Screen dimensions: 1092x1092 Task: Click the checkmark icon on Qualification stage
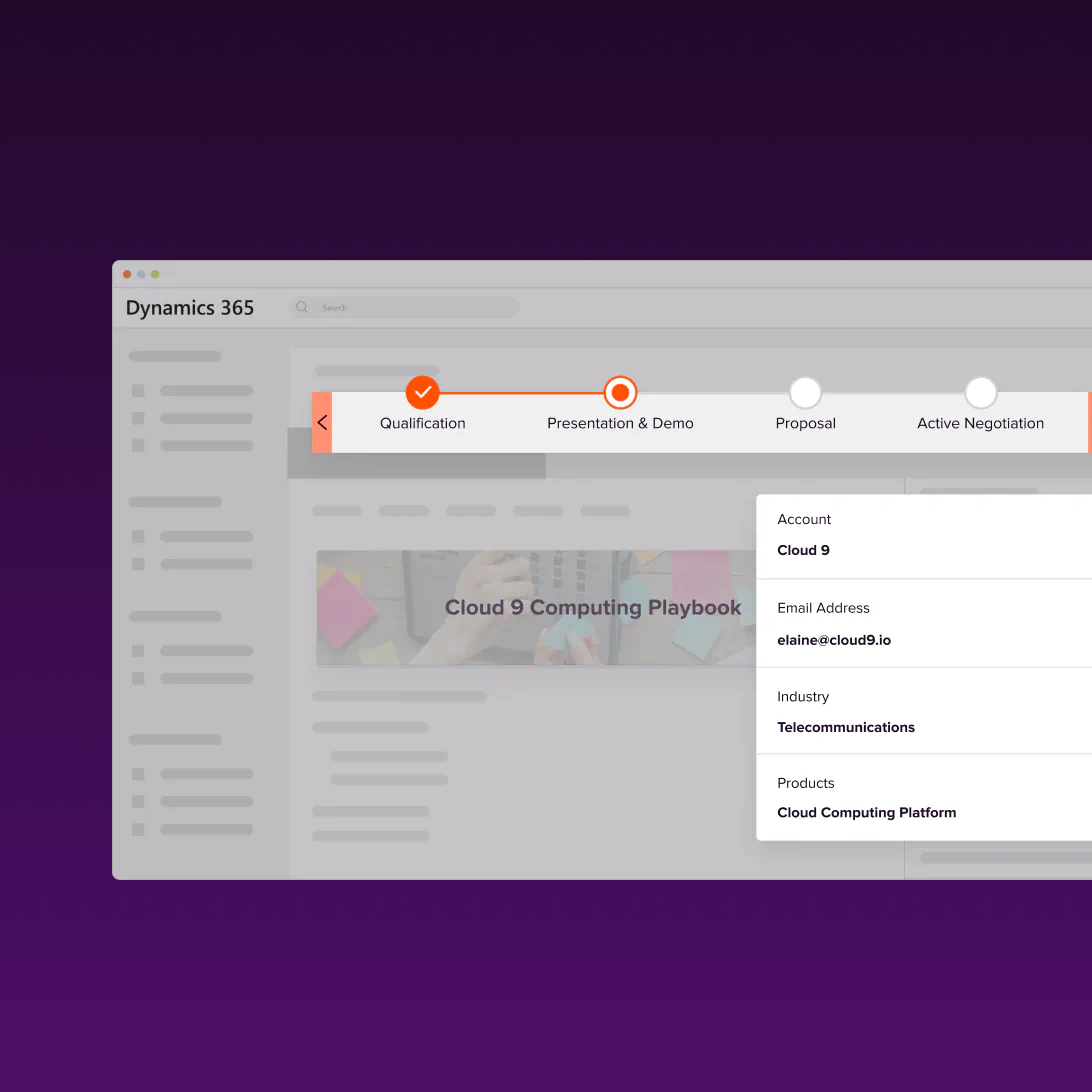pyautogui.click(x=422, y=392)
